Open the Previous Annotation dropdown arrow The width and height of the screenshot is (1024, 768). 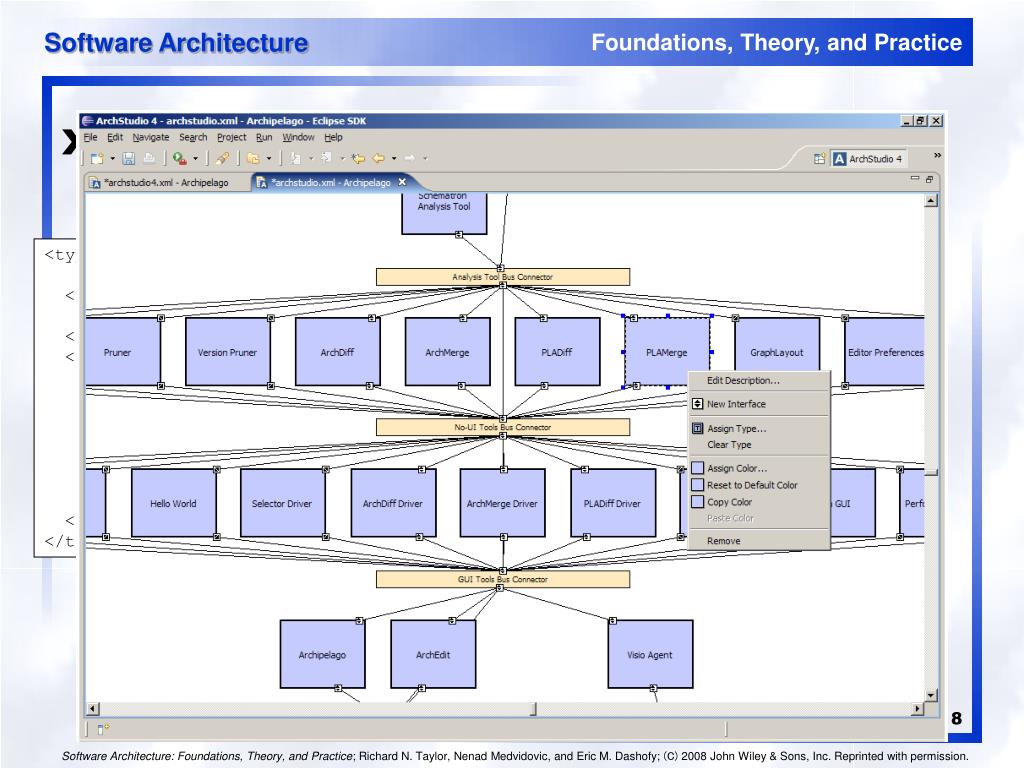pyautogui.click(x=342, y=158)
